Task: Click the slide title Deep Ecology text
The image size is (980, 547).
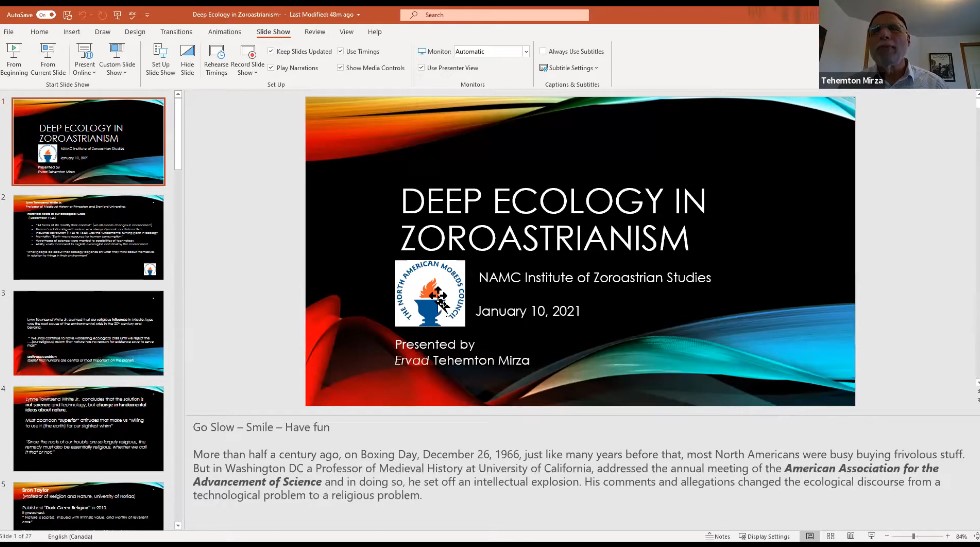Action: tap(553, 219)
